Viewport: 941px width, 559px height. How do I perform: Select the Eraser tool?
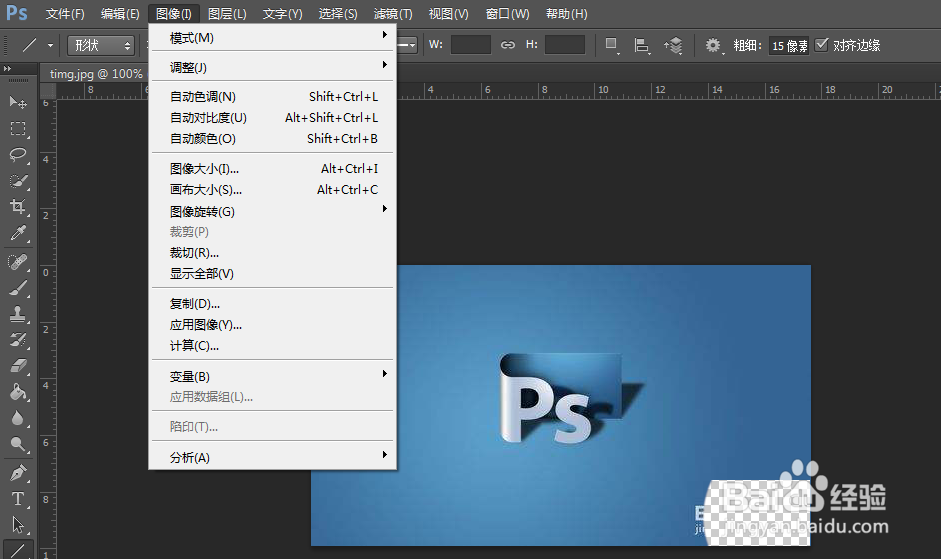(18, 366)
